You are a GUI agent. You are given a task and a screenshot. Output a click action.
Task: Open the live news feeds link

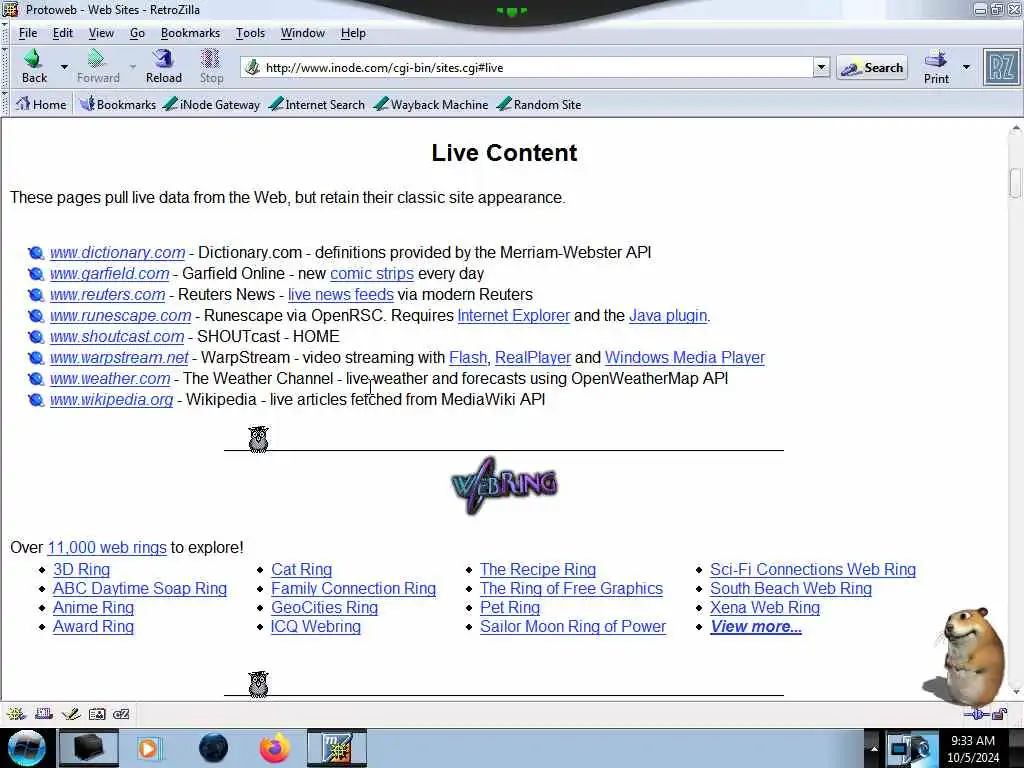341,295
